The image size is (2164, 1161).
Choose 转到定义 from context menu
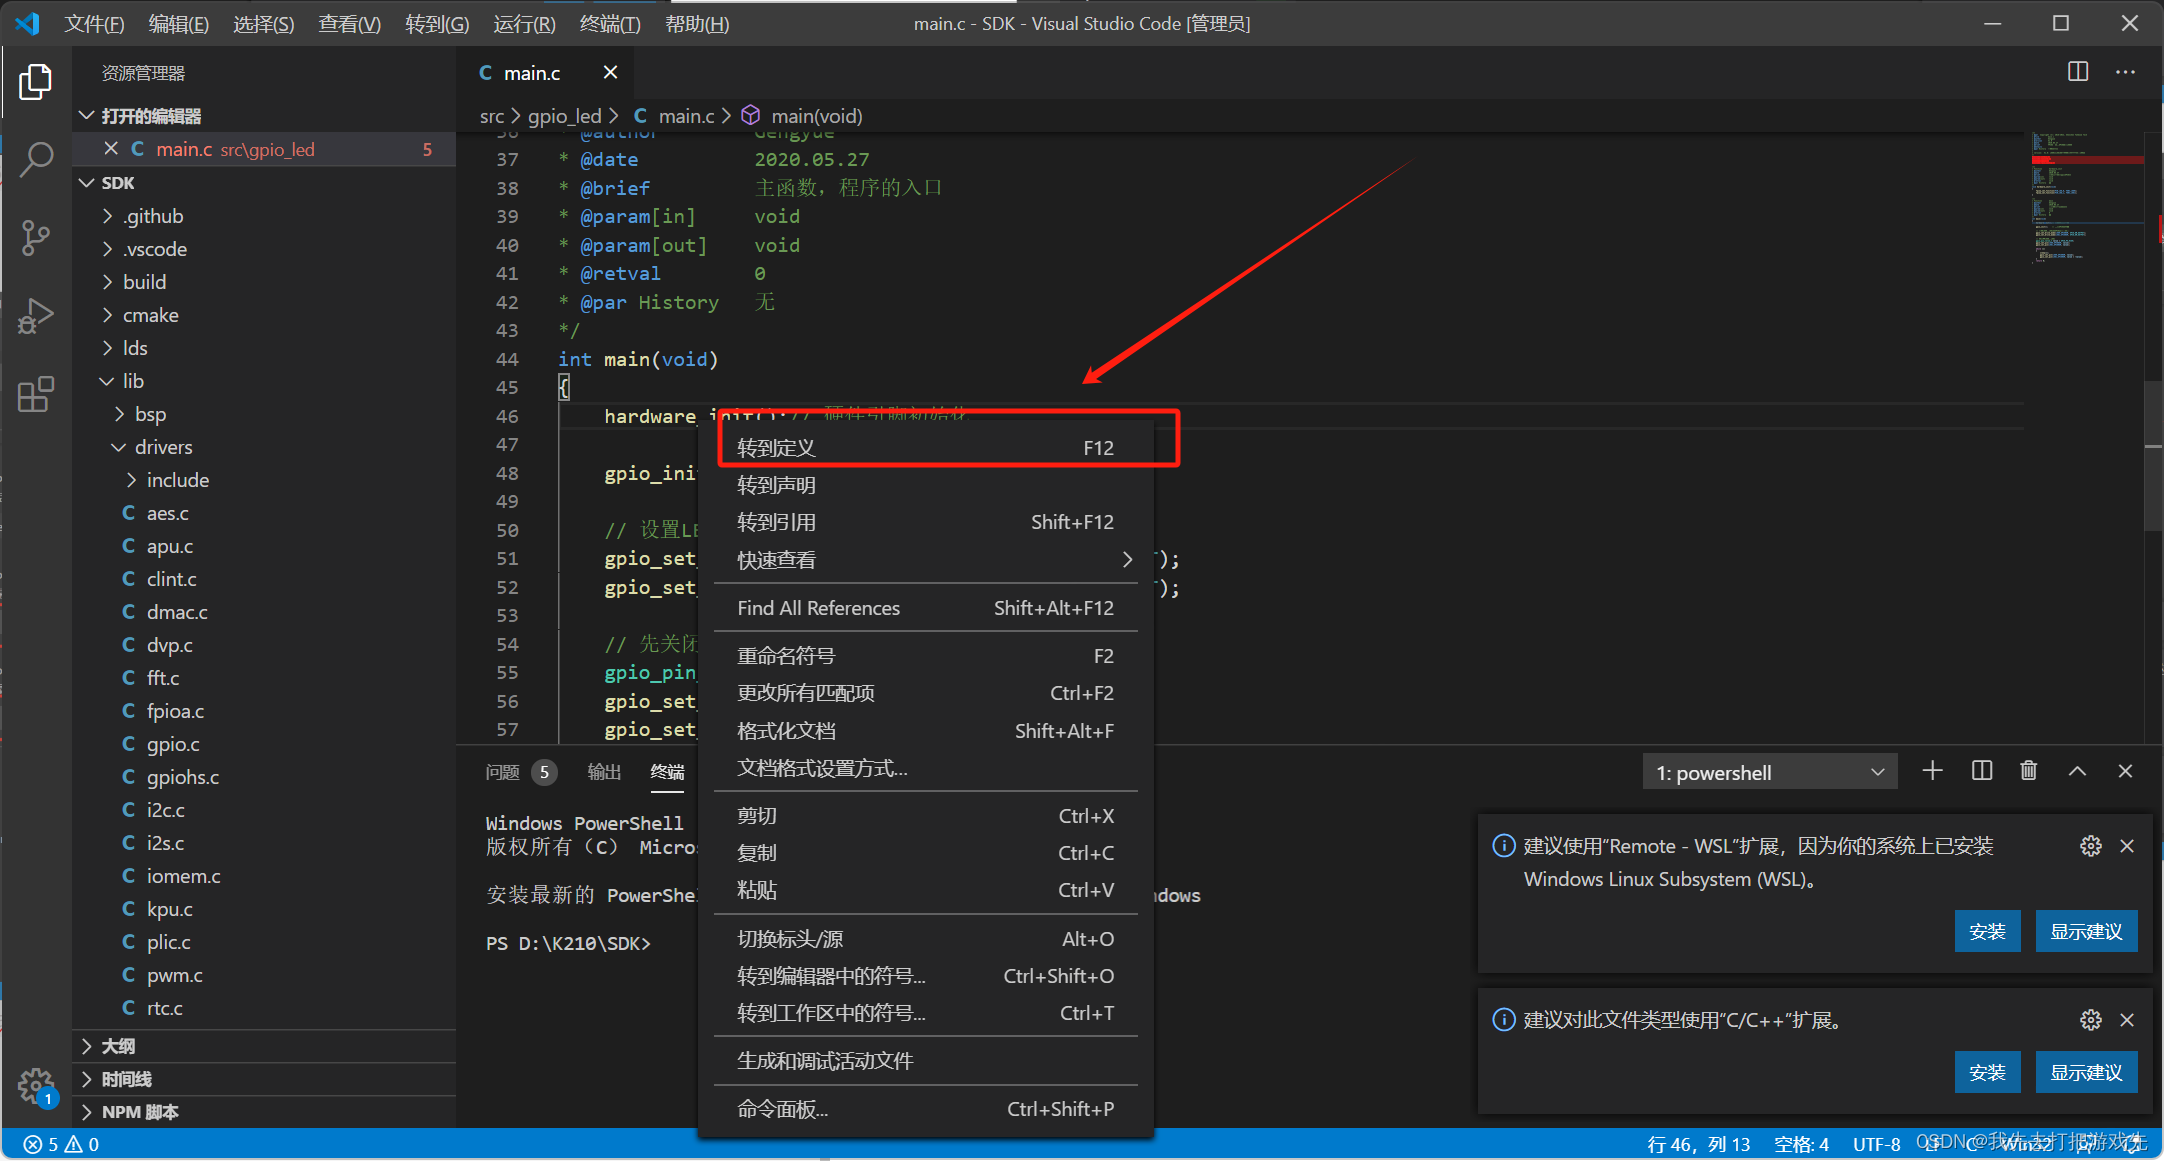pos(926,448)
